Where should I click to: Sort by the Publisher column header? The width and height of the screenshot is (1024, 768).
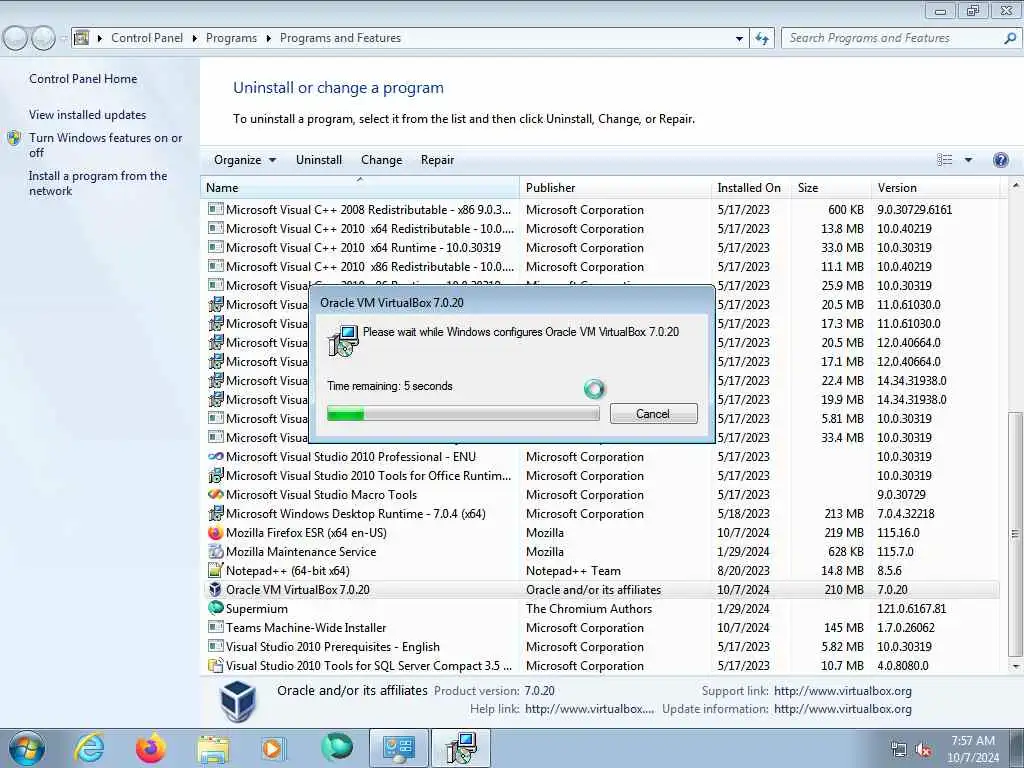(615, 187)
